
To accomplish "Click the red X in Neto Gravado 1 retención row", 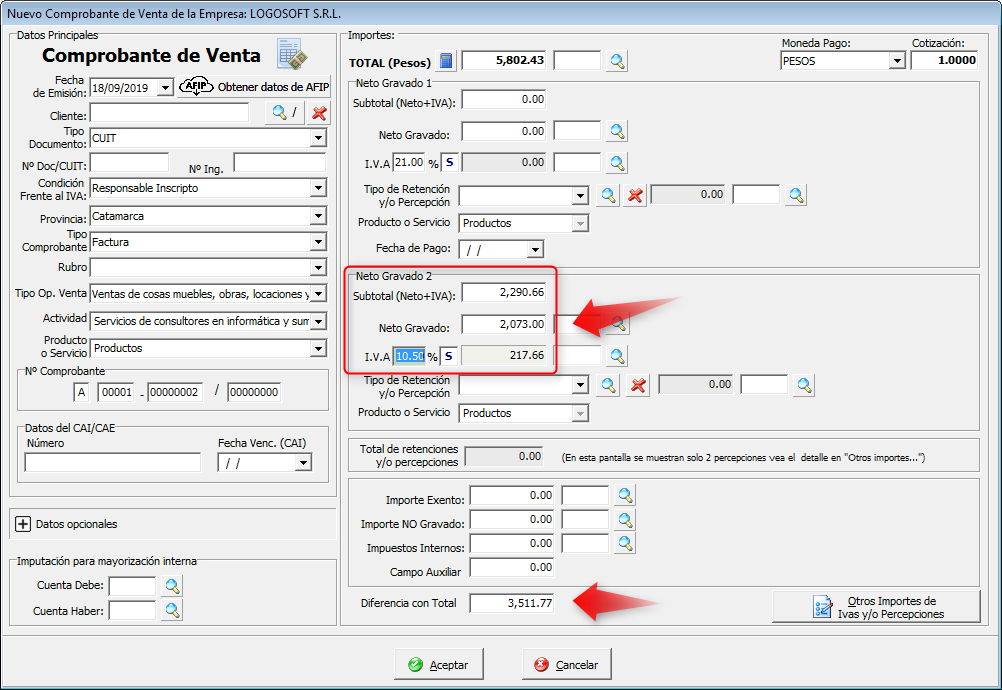I will pyautogui.click(x=634, y=195).
